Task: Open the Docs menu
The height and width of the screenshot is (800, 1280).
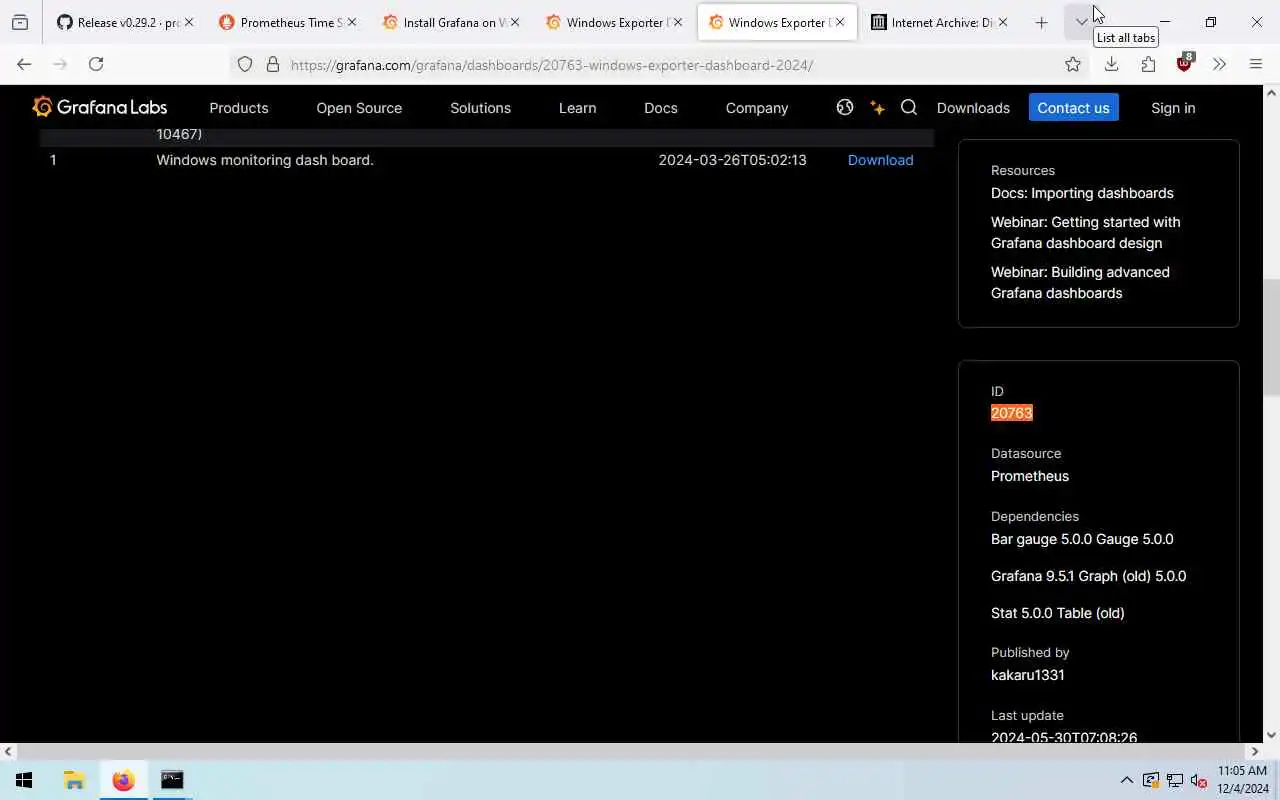Action: 661,108
